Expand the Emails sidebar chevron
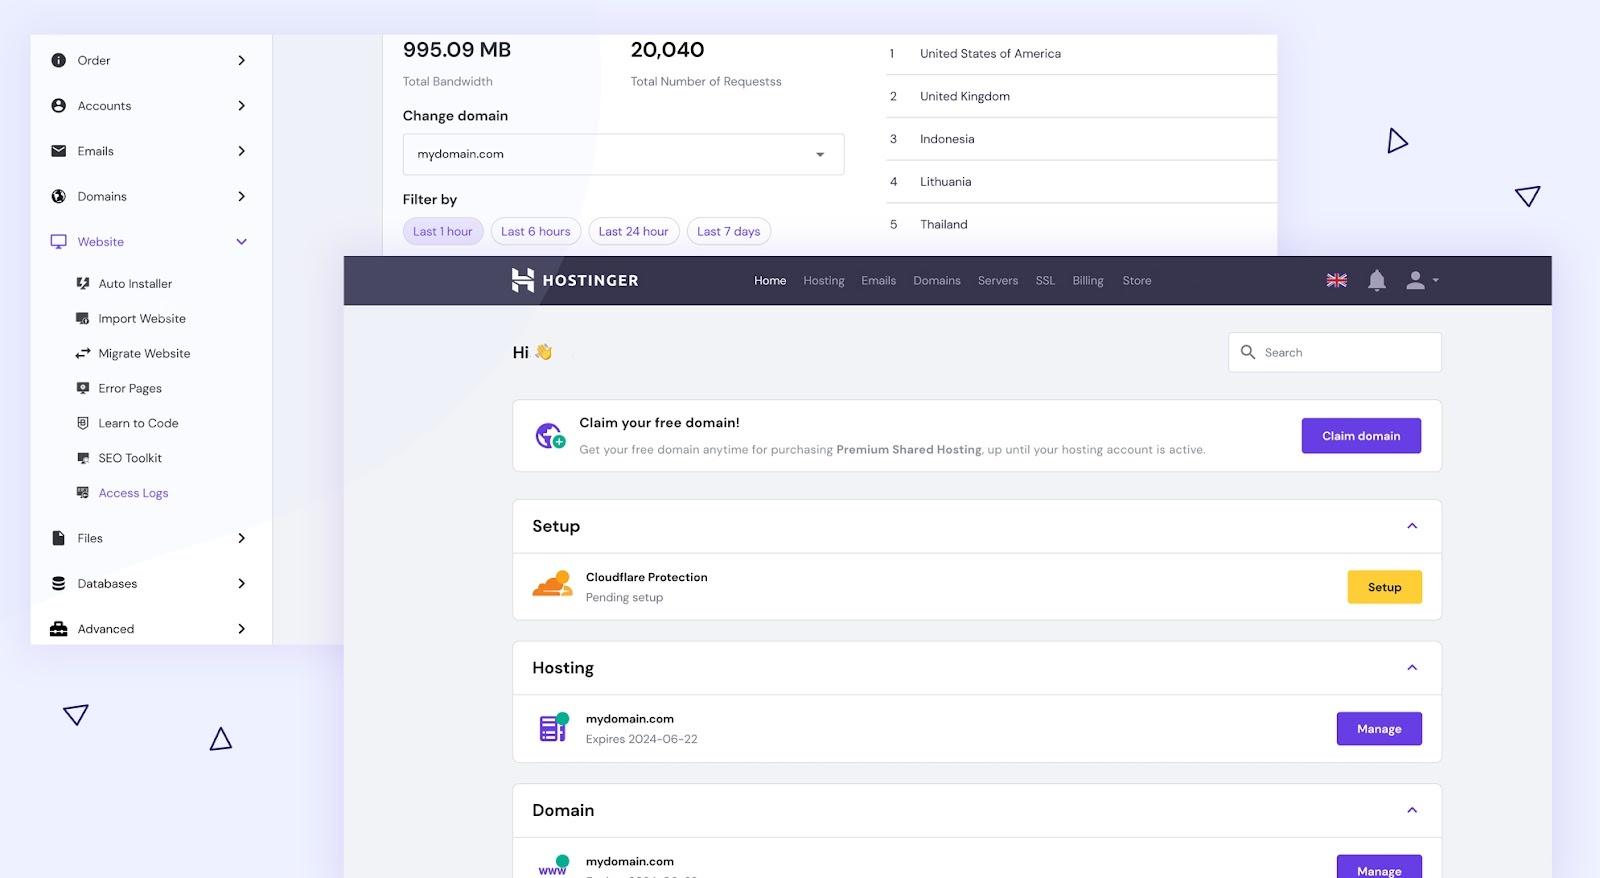 tap(241, 151)
